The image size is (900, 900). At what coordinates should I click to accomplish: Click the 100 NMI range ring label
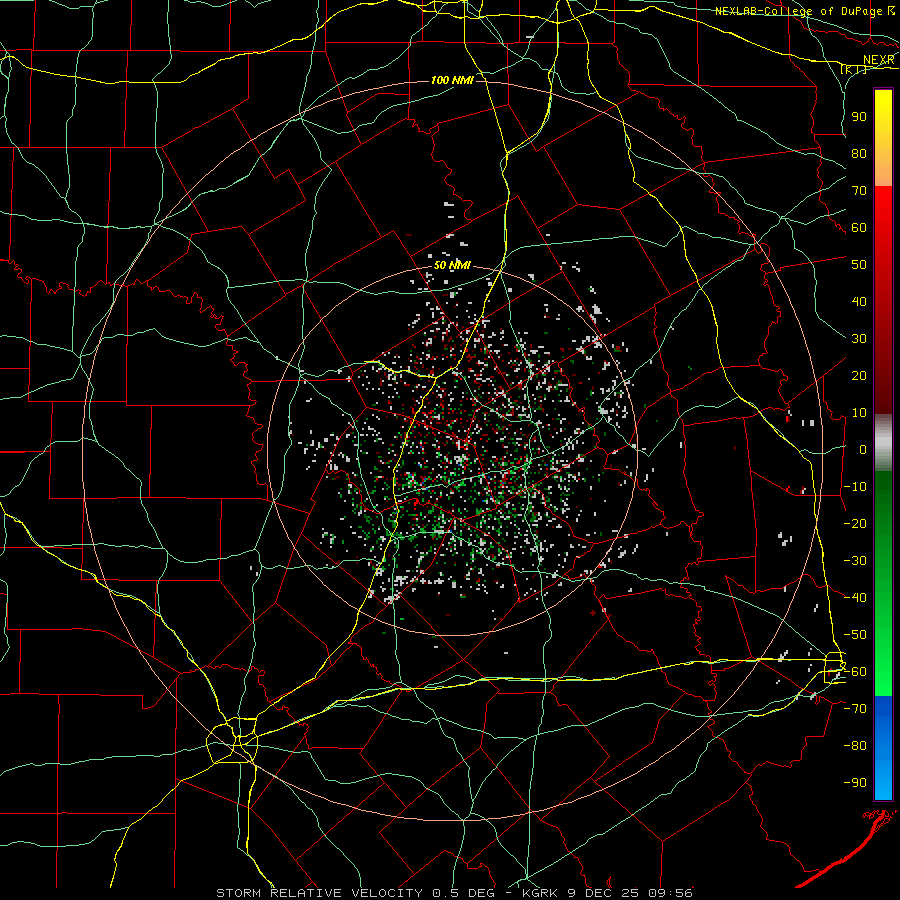coord(452,80)
